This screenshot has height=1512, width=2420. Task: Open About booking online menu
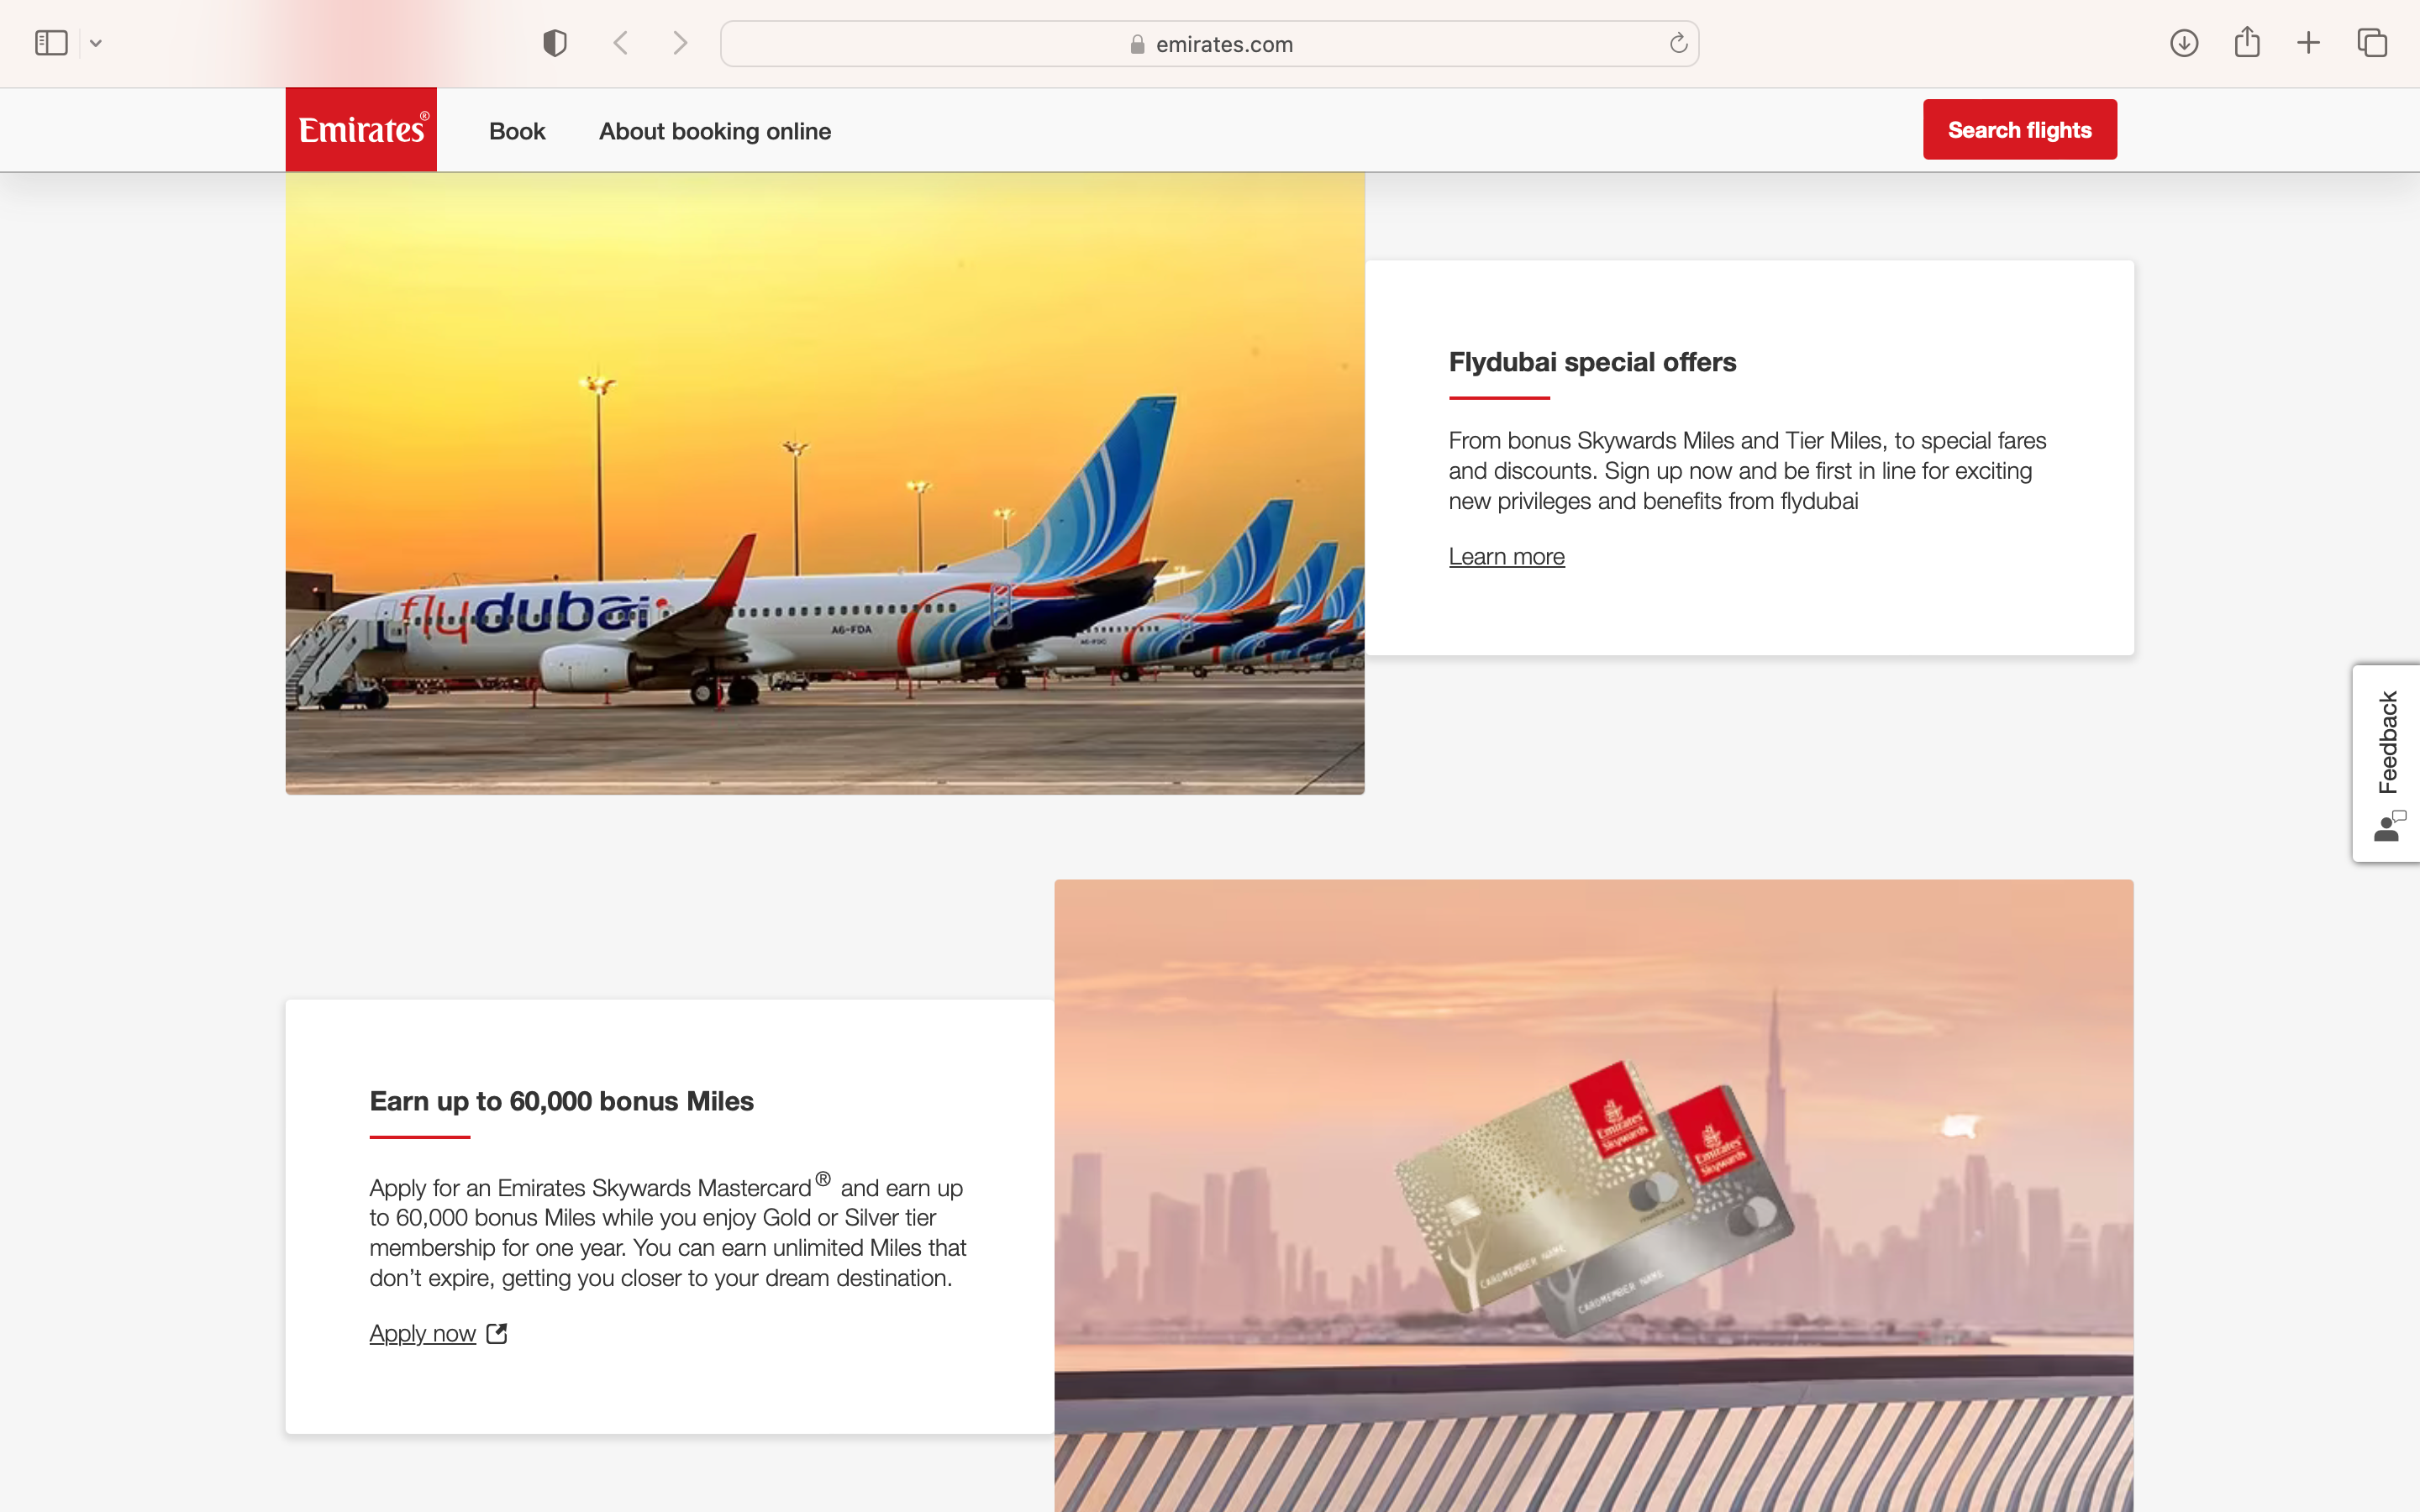pos(715,131)
